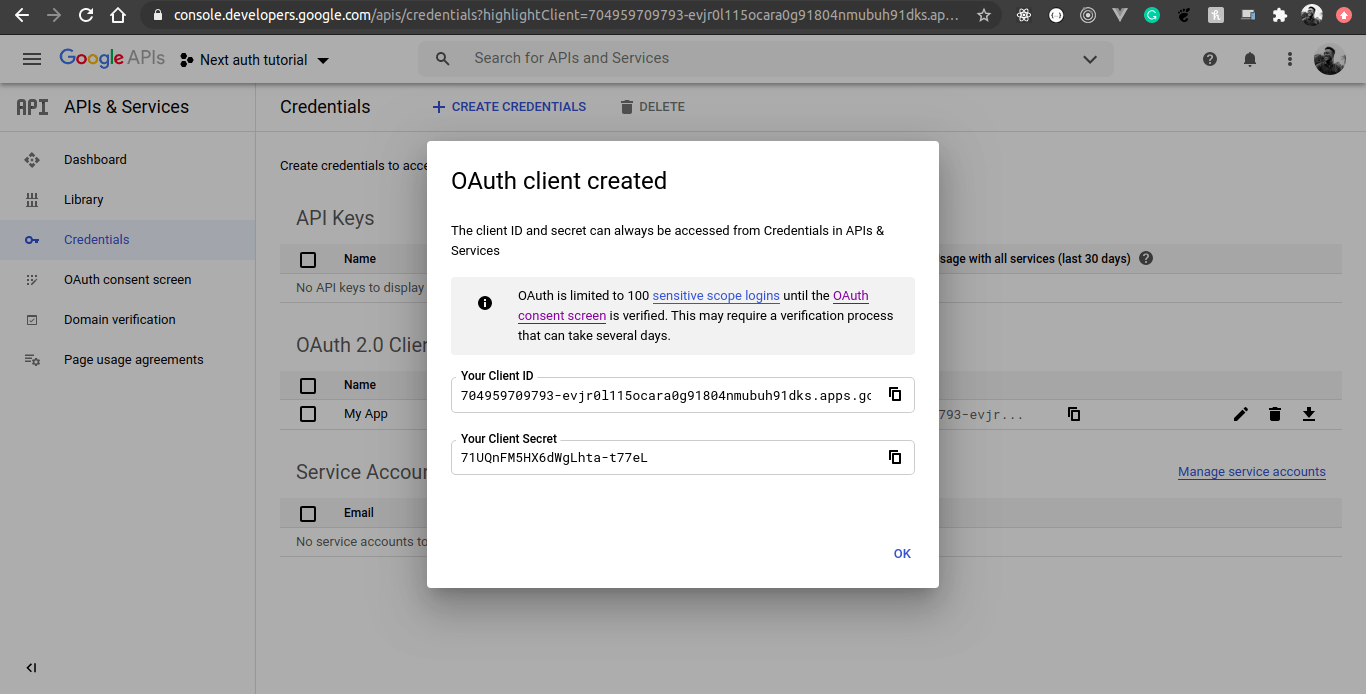Check the Service Accounts Email checkbox
Viewport: 1366px width, 694px height.
307,513
